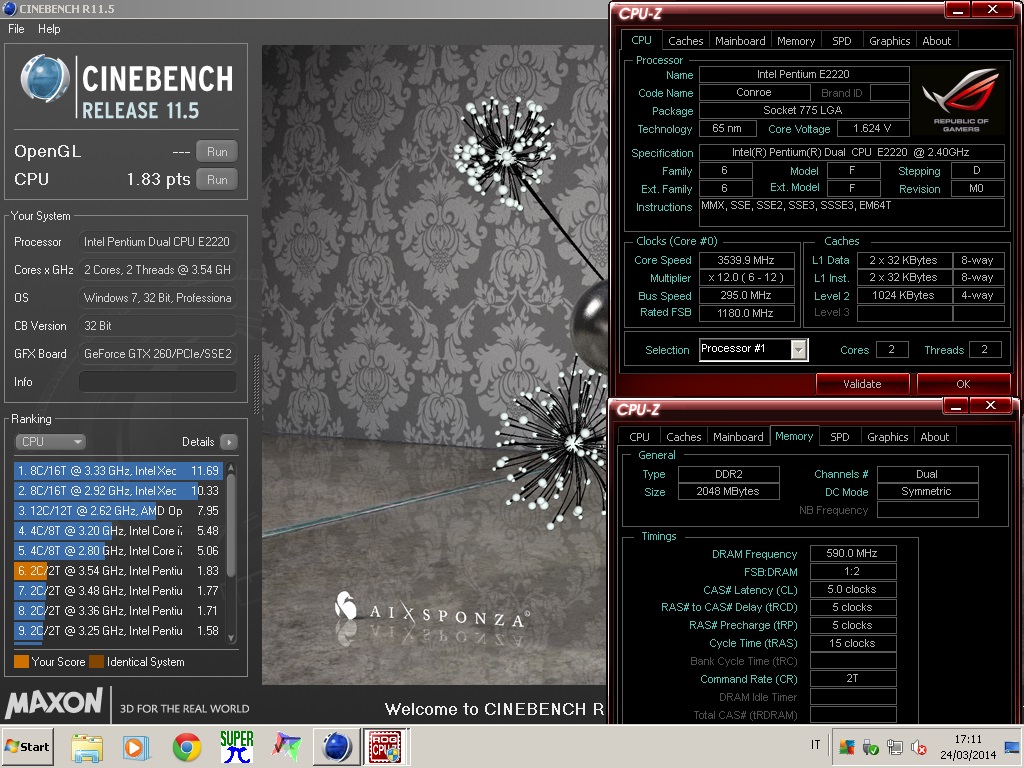Switch to the Cinebench taskbar icon
This screenshot has height=768, width=1024.
pyautogui.click(x=337, y=747)
